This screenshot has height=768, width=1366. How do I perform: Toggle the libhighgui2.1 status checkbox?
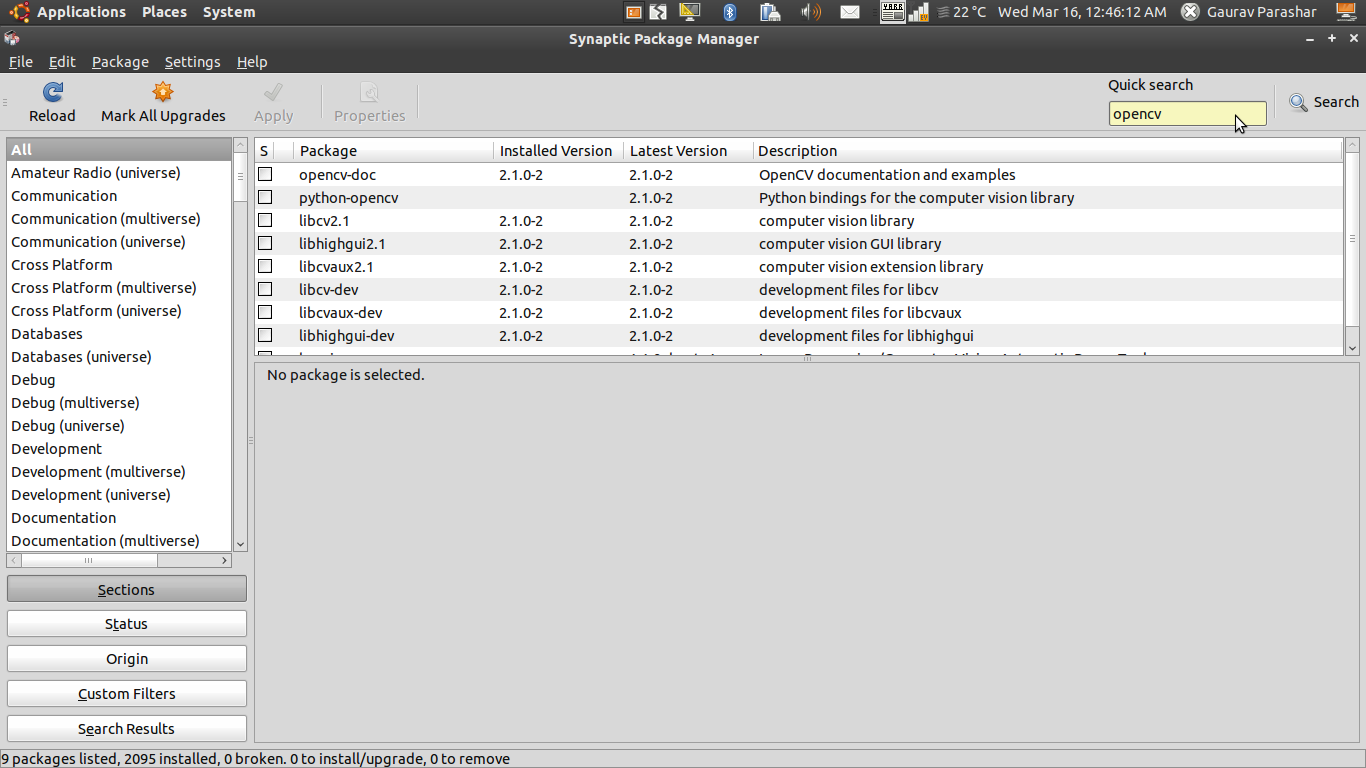click(265, 243)
